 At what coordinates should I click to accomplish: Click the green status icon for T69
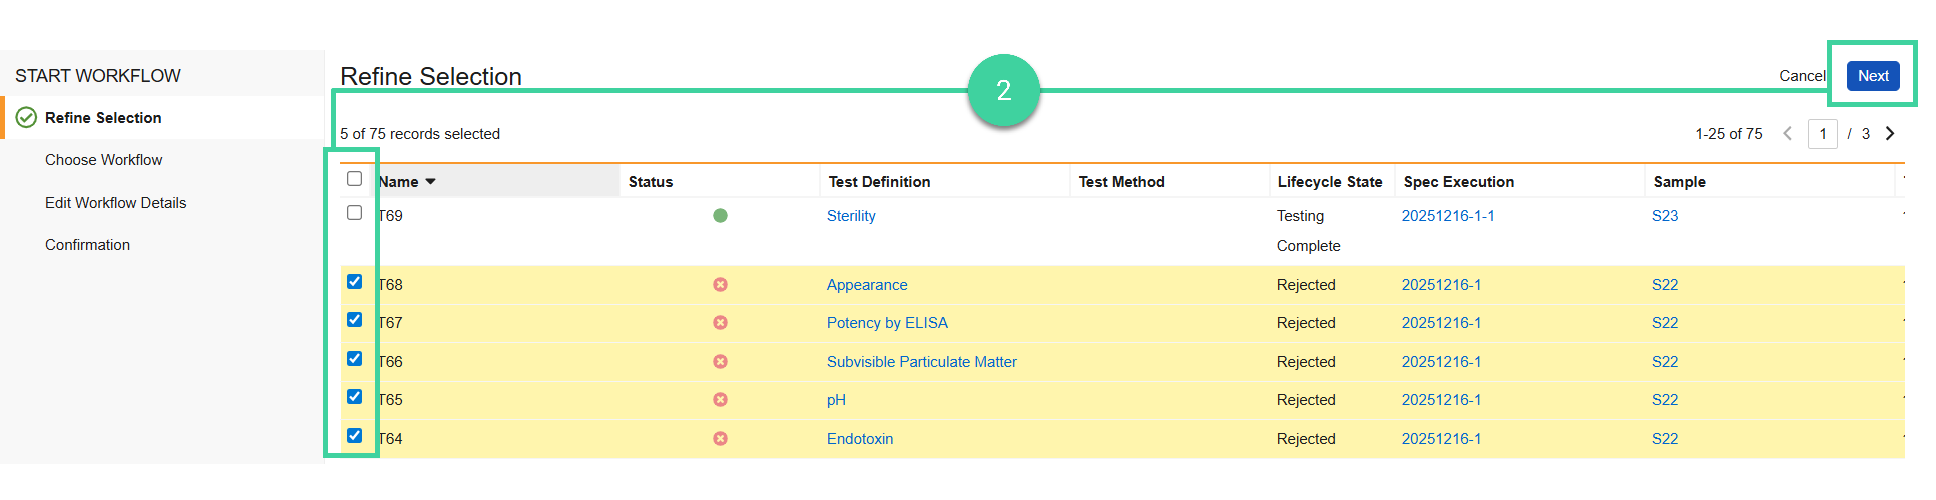coord(720,215)
